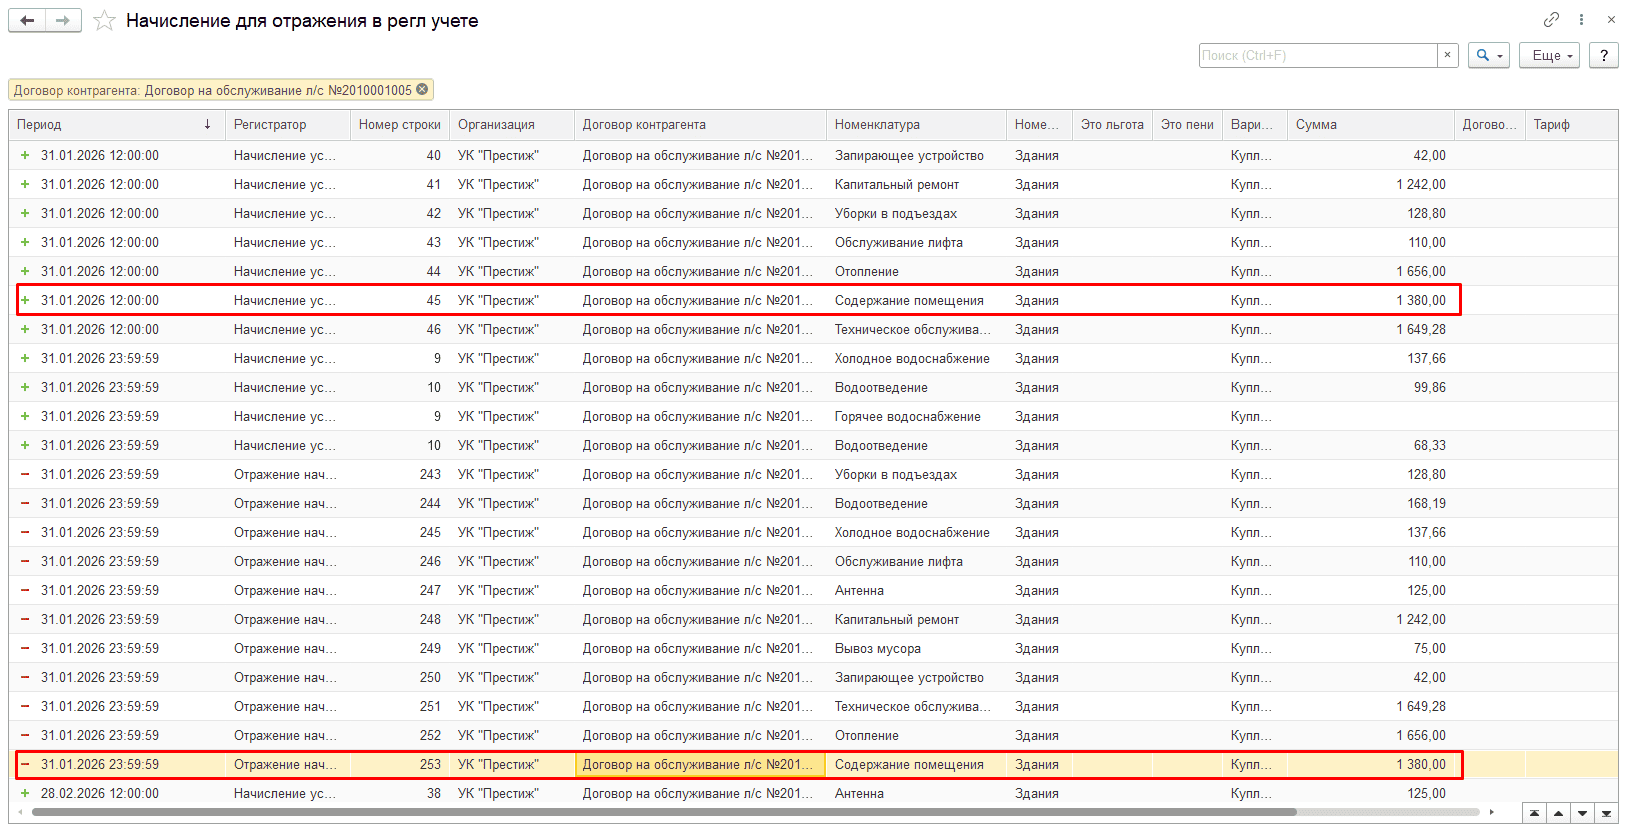Click the forward navigation arrow
1629x833 pixels.
coord(63,21)
